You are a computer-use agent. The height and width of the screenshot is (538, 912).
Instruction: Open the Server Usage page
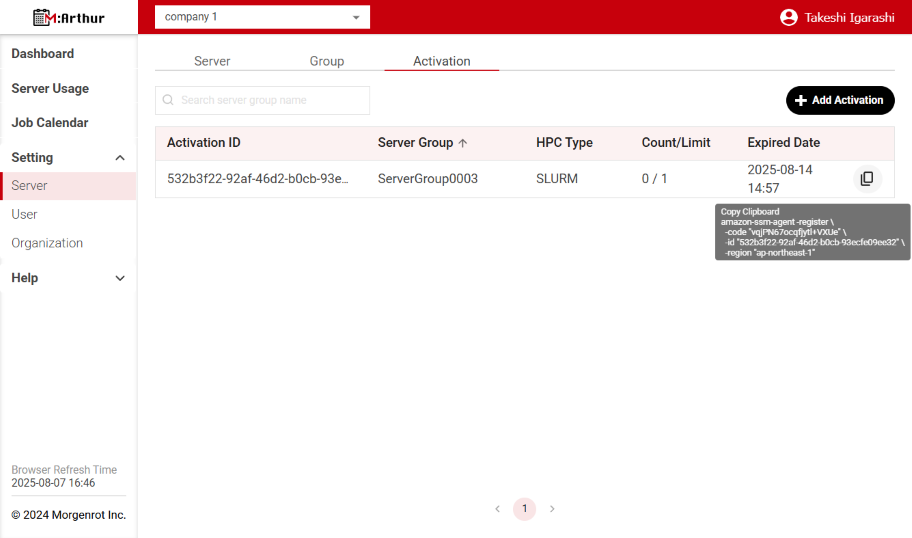(50, 89)
